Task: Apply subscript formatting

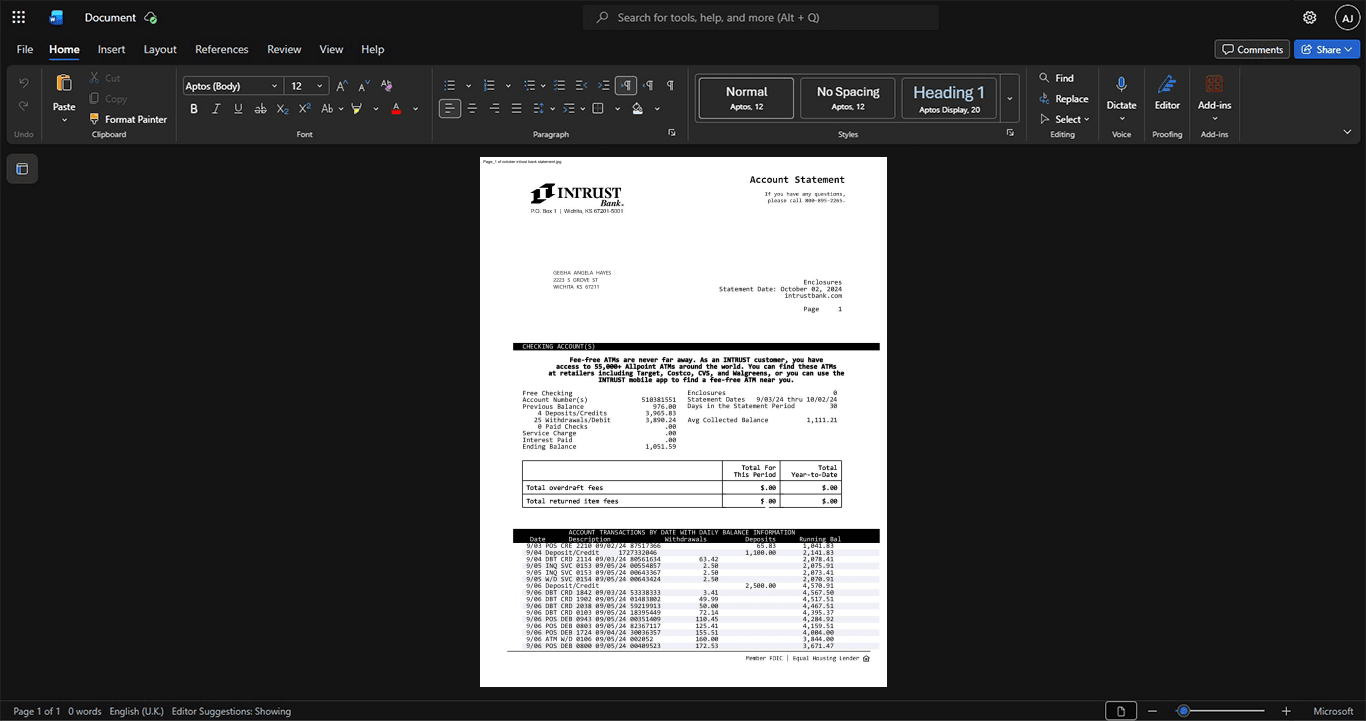Action: point(283,109)
